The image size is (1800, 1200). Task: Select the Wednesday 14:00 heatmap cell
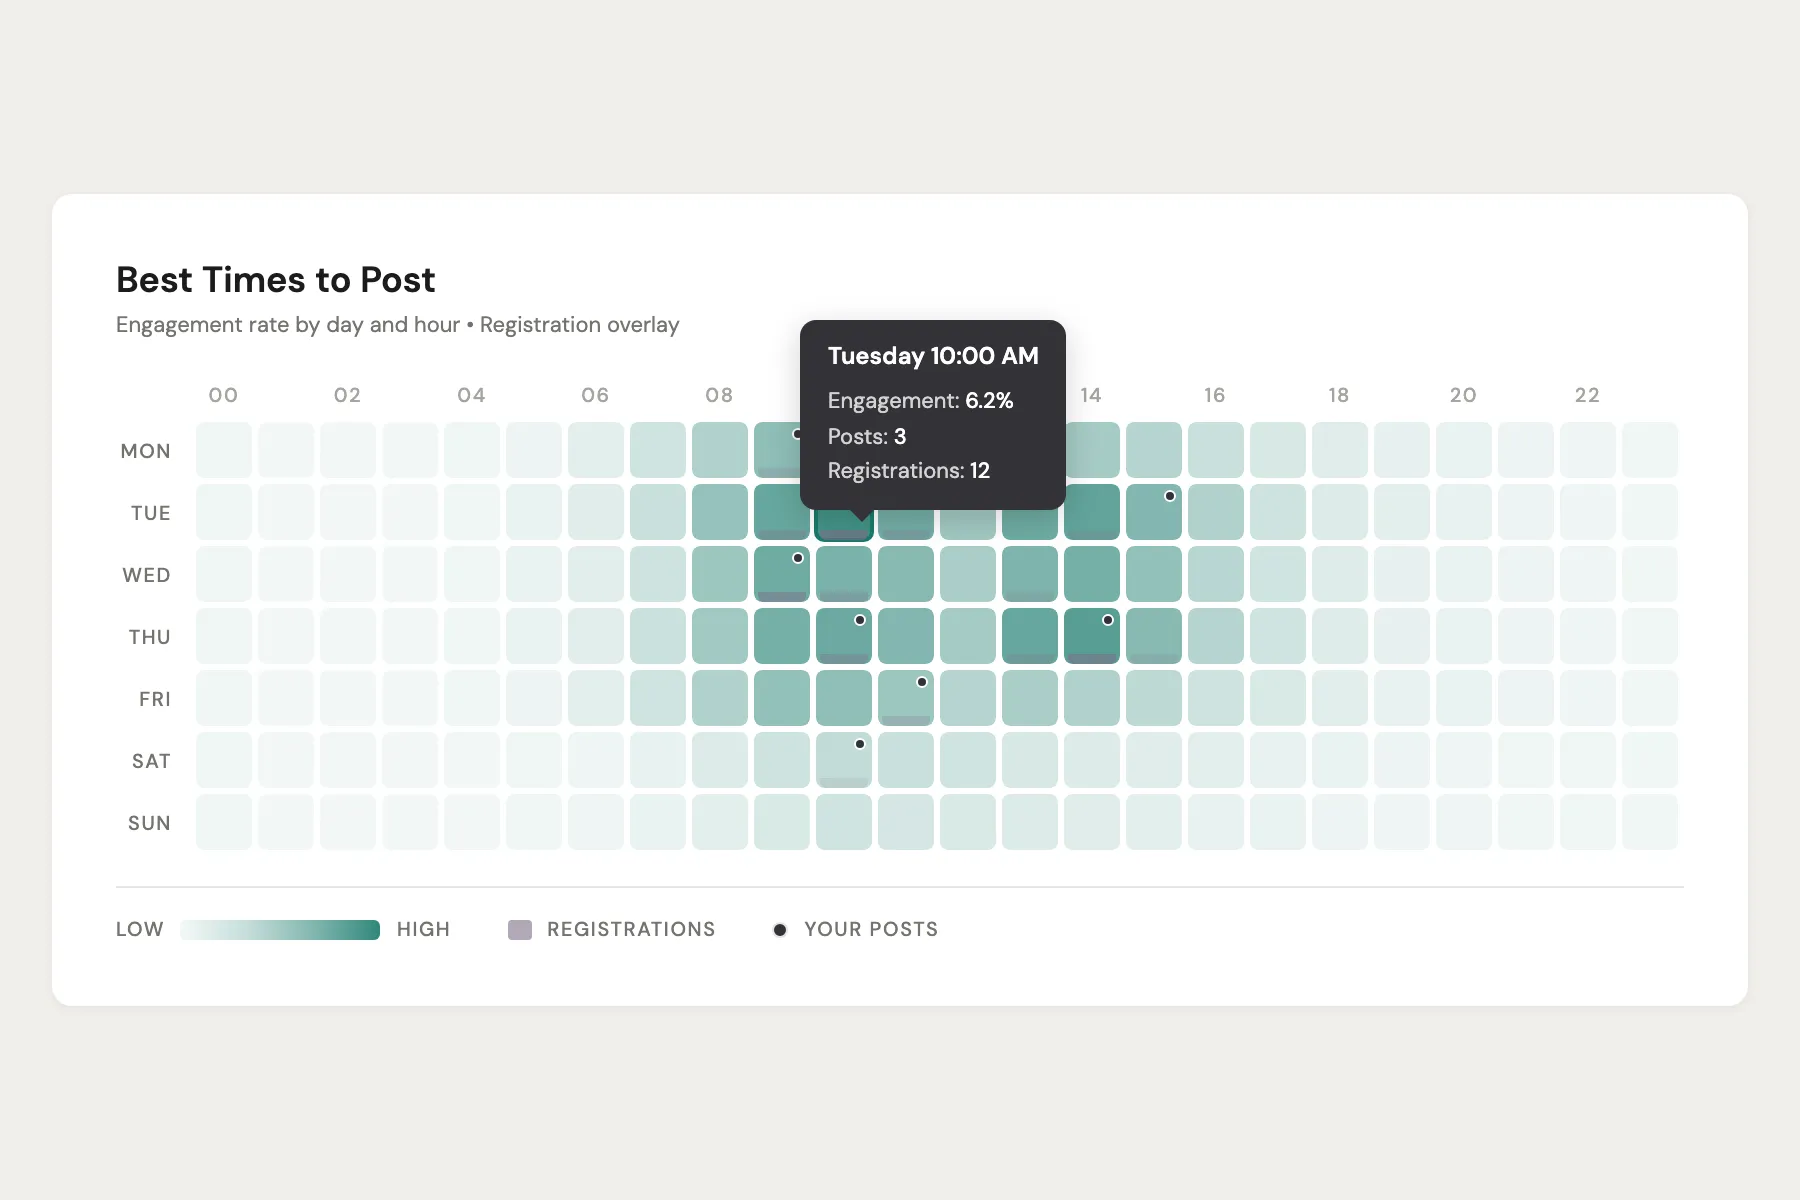(x=1092, y=574)
